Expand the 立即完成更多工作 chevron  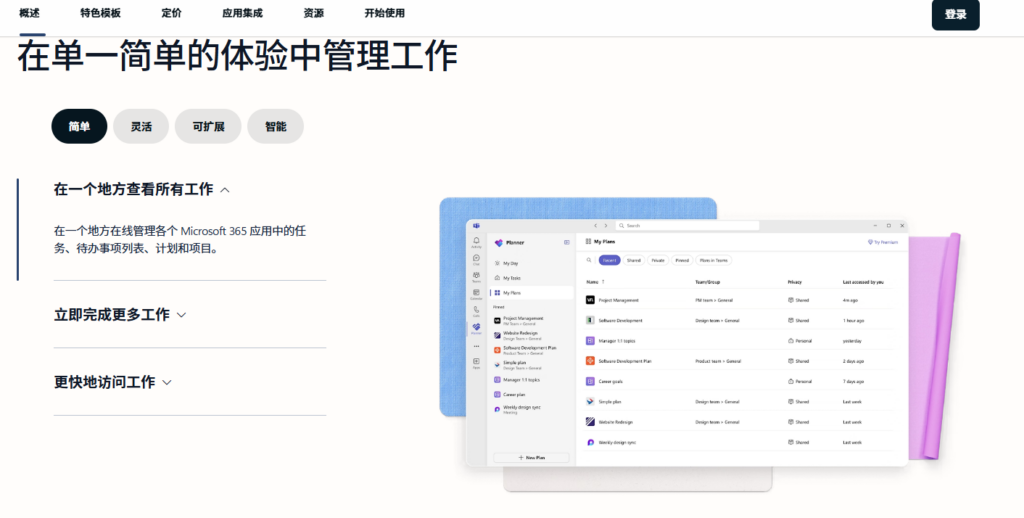182,315
